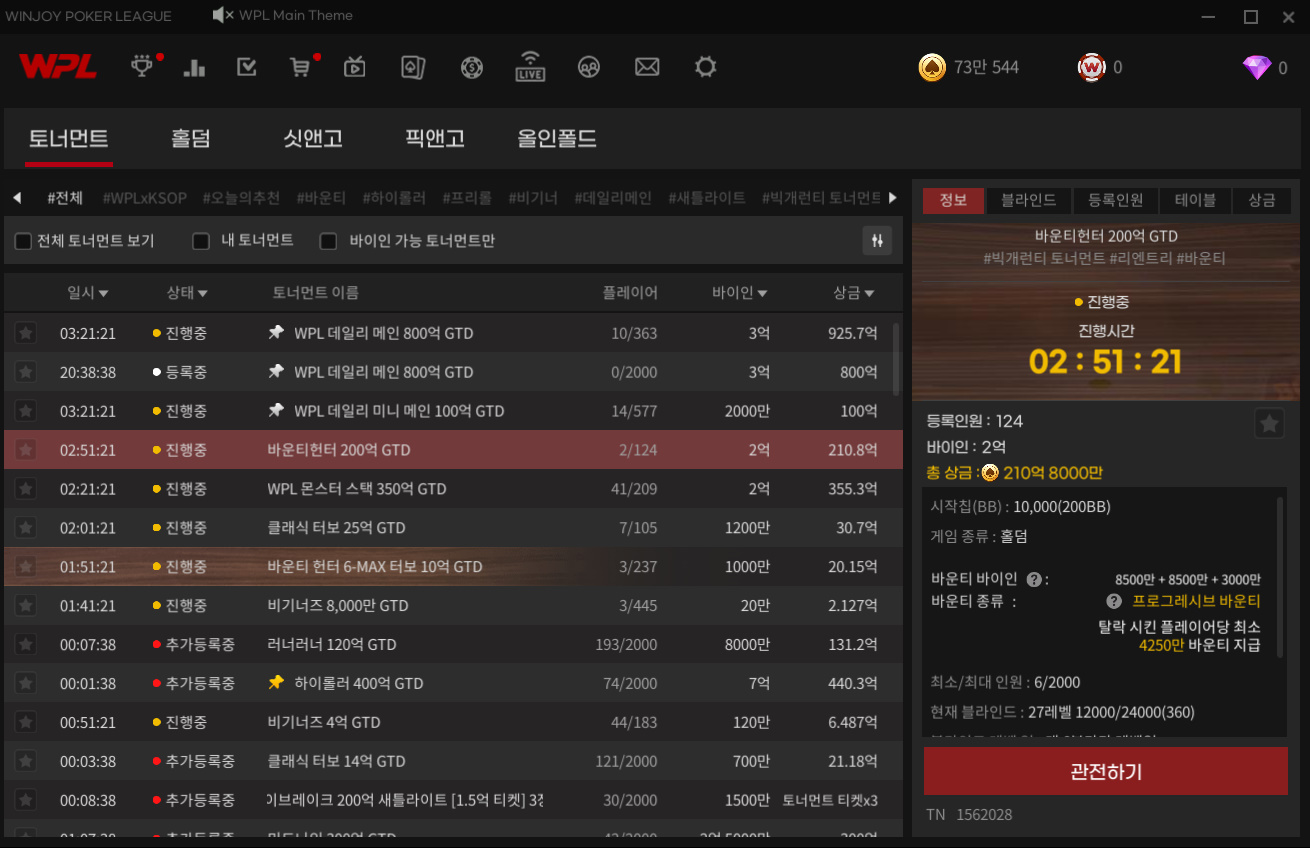
Task: Sort tournaments by 상금 column
Action: (853, 293)
